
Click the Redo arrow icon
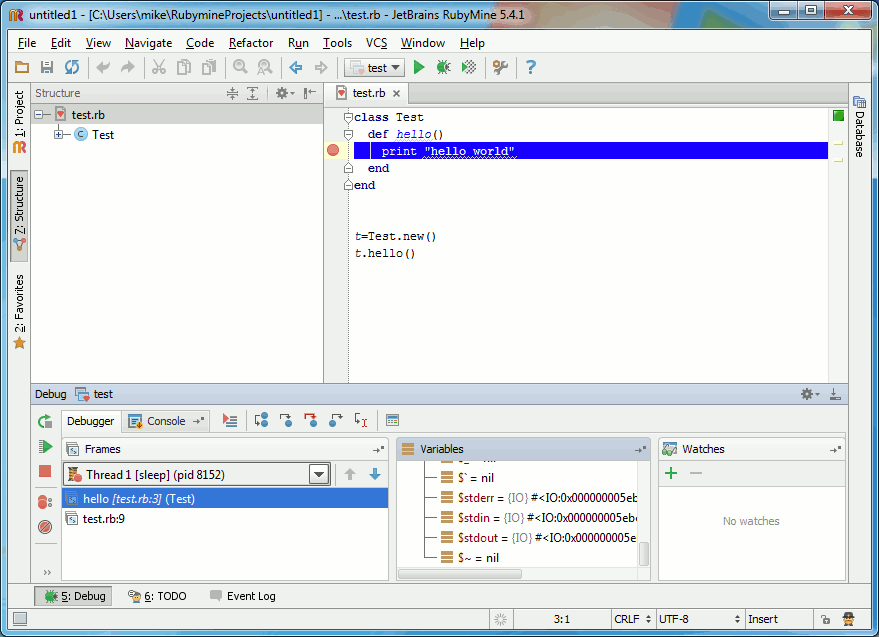(128, 68)
